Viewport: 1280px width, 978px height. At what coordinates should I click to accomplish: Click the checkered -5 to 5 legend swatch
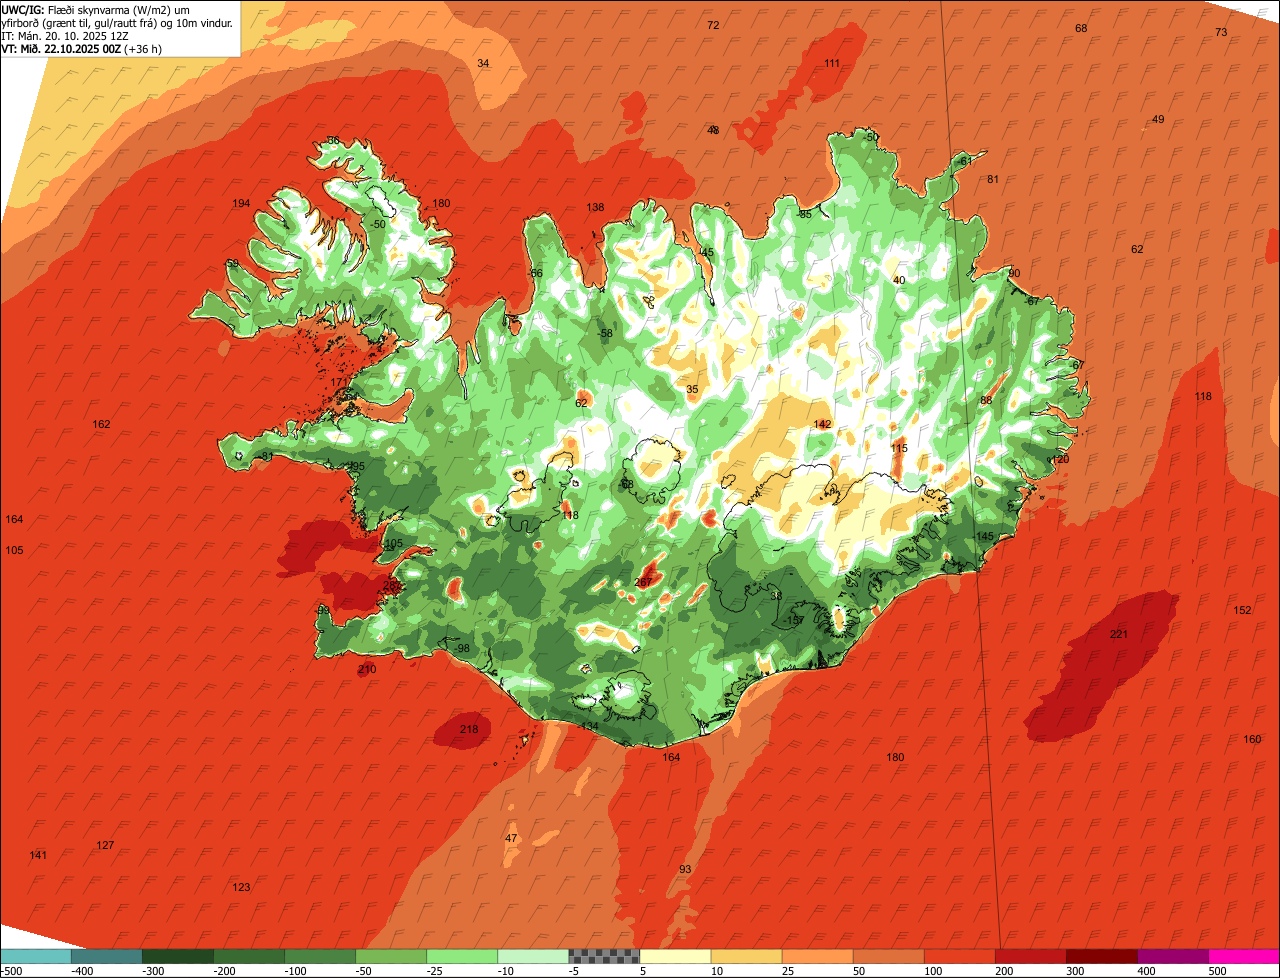[604, 956]
